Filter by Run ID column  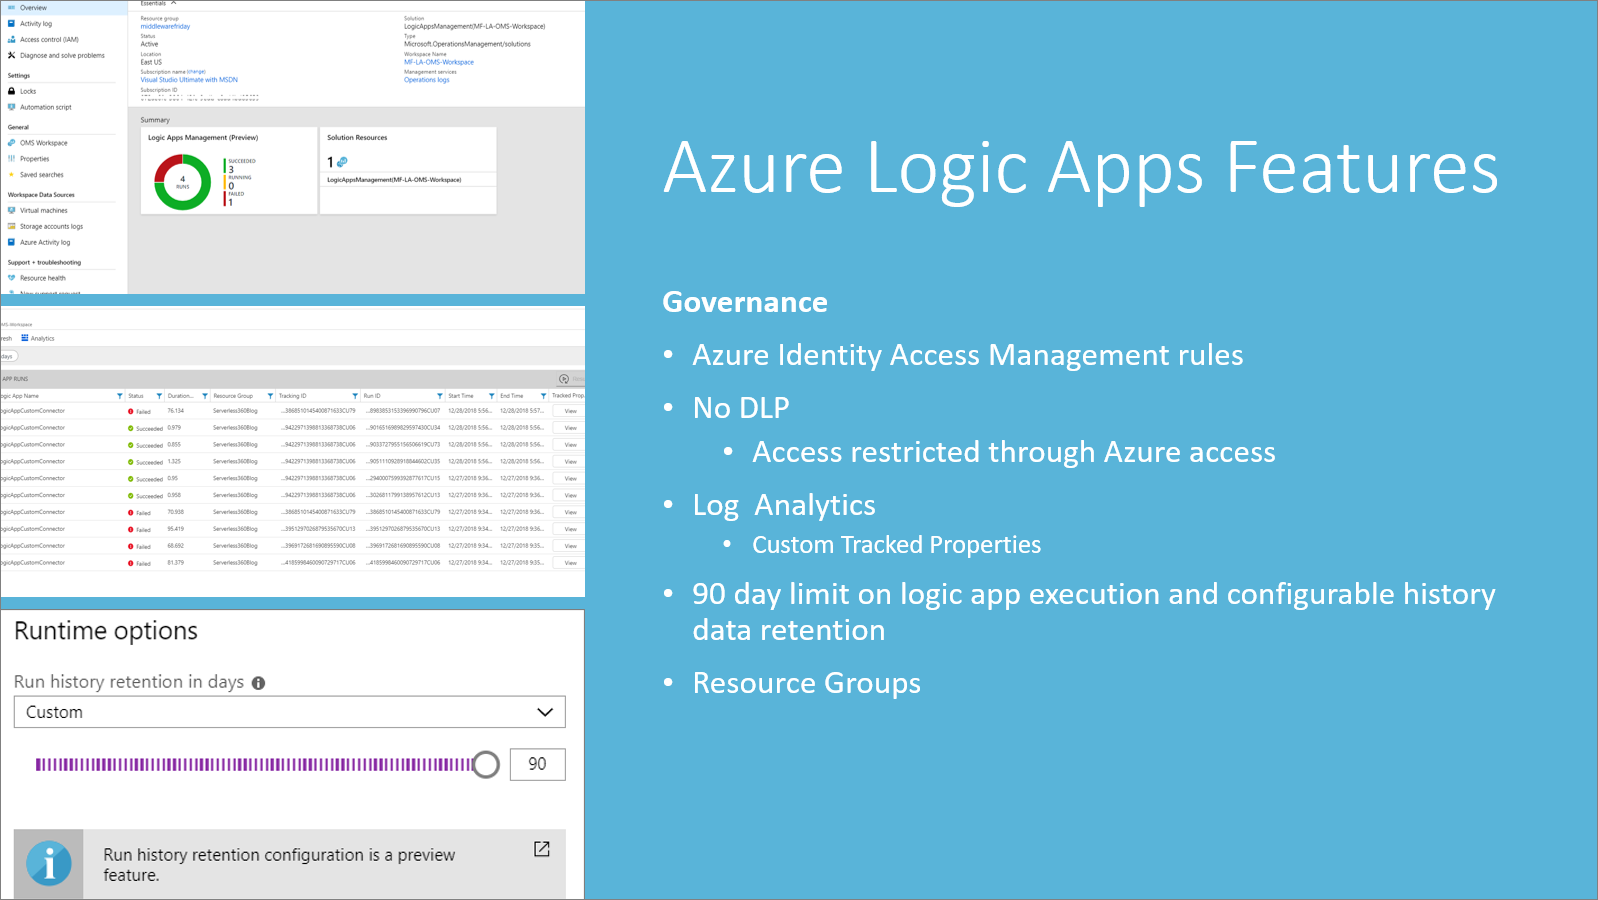(440, 396)
